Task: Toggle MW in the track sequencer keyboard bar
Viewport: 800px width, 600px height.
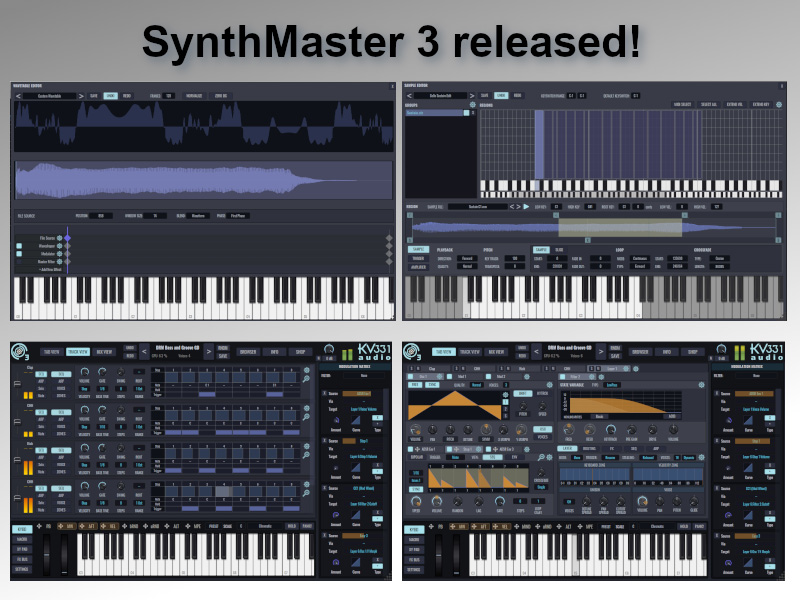Action: (67, 526)
